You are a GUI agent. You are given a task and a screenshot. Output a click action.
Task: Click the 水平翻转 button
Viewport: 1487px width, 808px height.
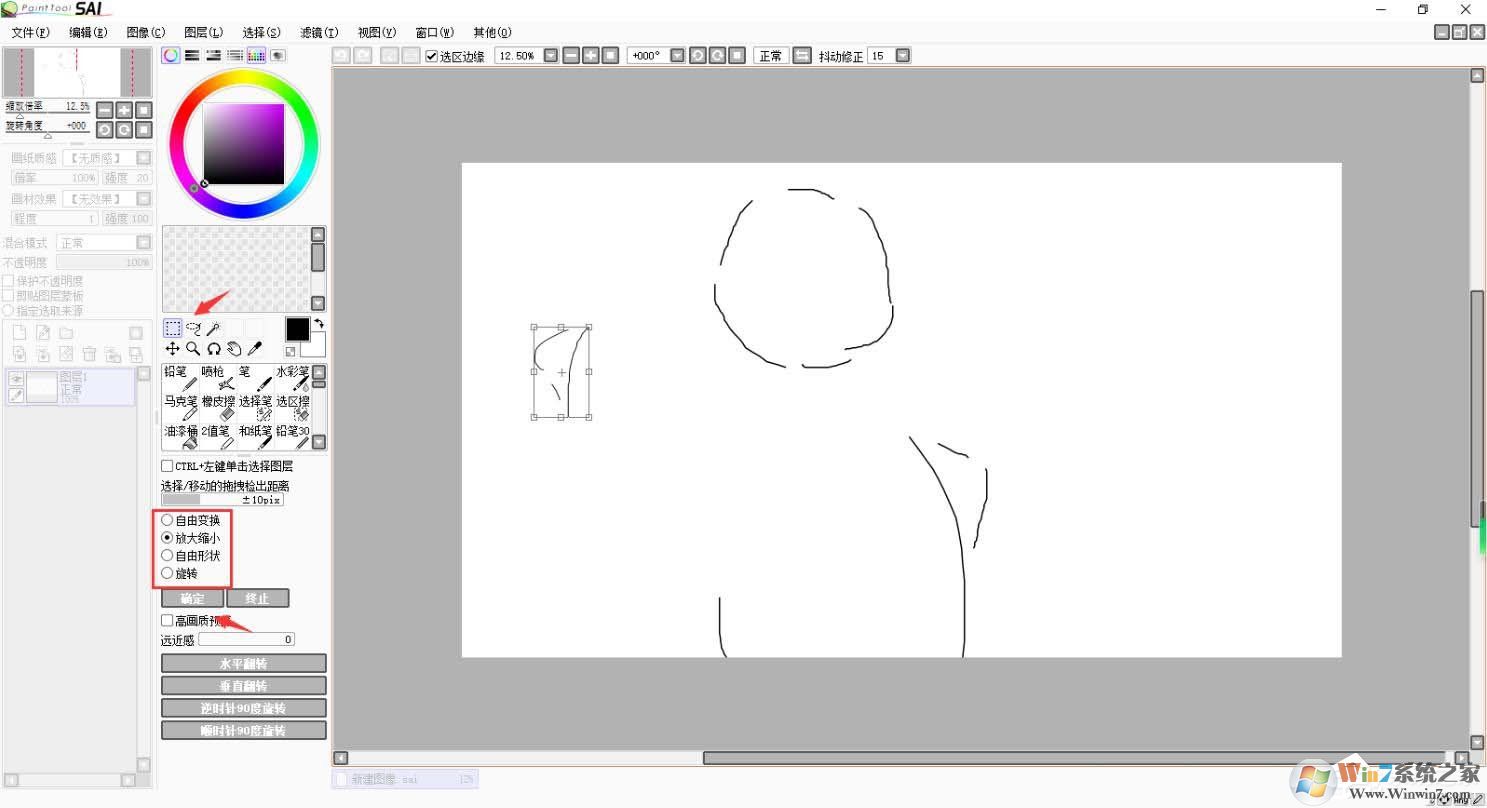click(x=243, y=664)
